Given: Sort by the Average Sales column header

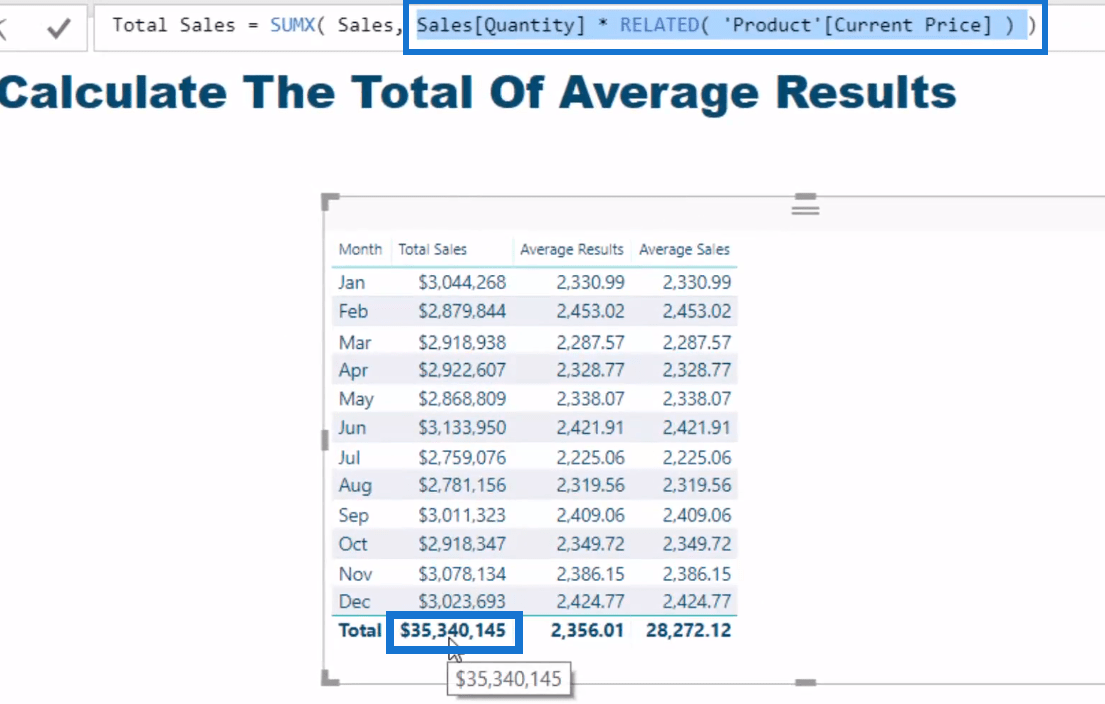Looking at the screenshot, I should [x=684, y=249].
